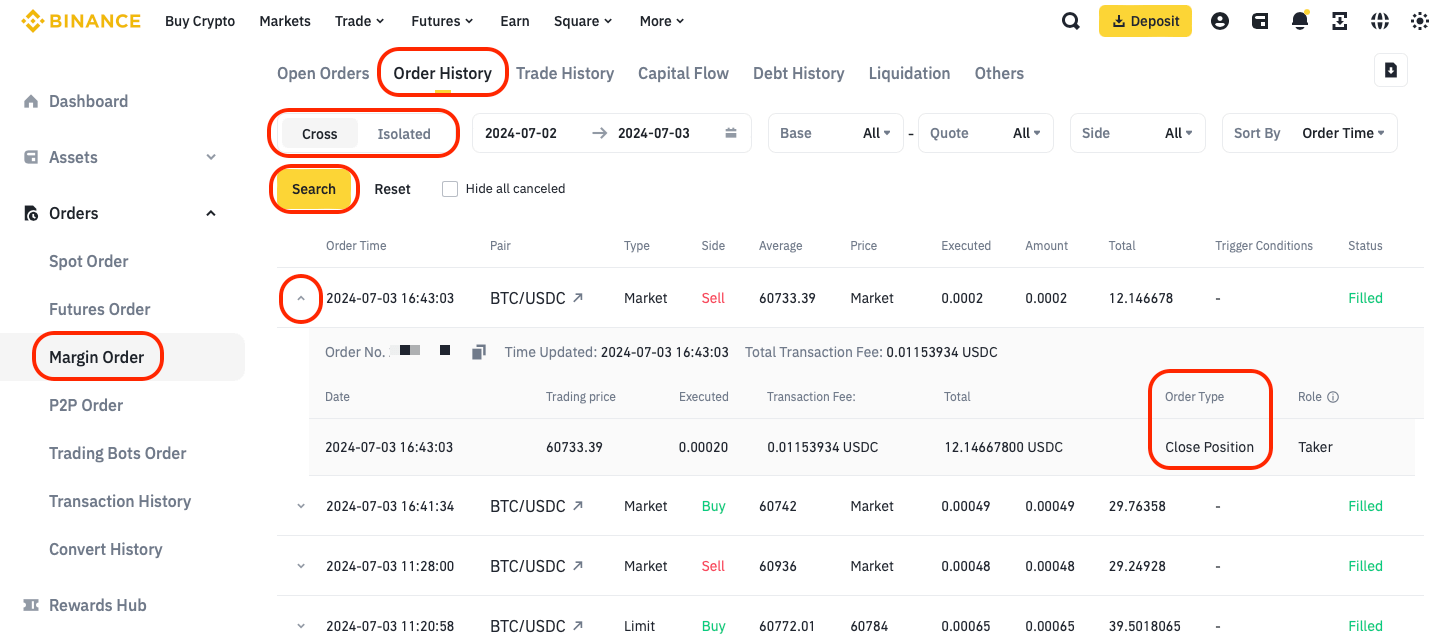The height and width of the screenshot is (641, 1435).
Task: Open Markets in top navigation
Action: (285, 21)
